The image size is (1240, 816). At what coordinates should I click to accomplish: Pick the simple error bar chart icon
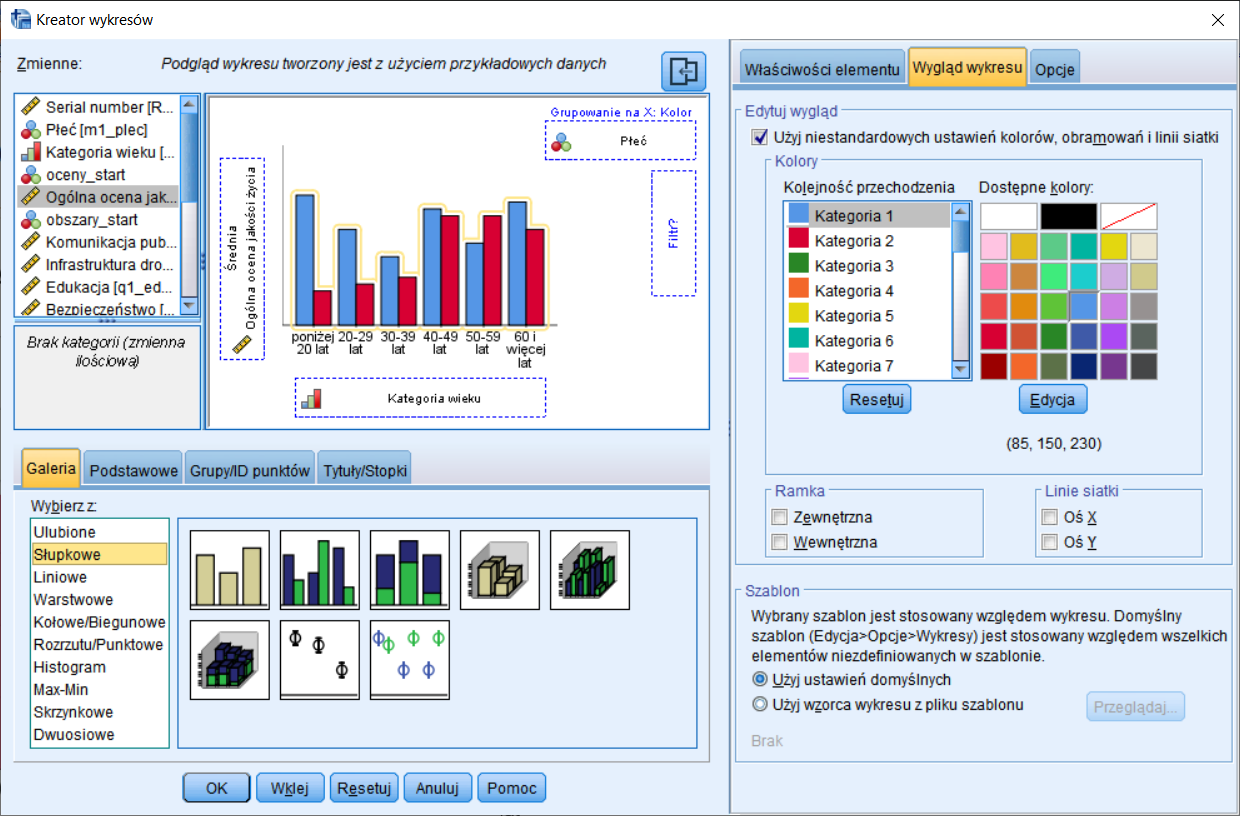coord(319,660)
